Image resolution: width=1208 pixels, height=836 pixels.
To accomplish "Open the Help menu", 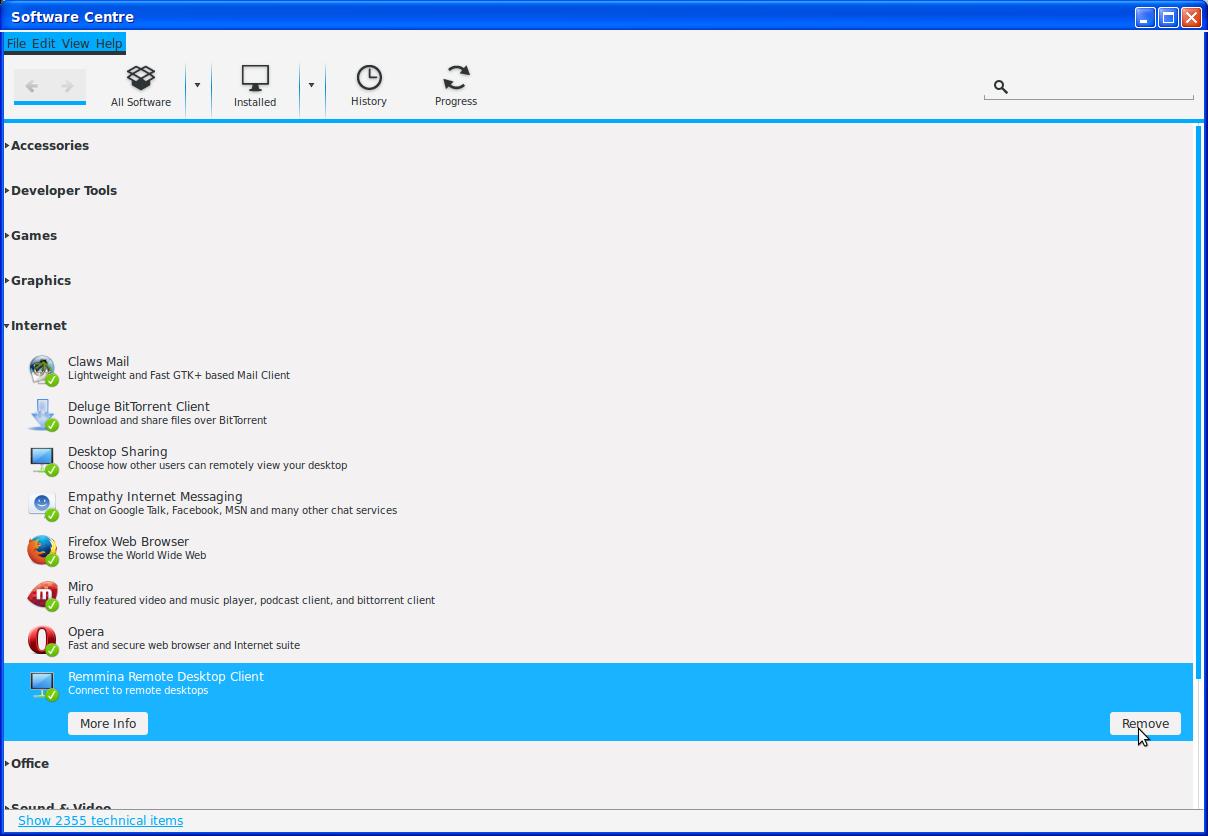I will [109, 44].
